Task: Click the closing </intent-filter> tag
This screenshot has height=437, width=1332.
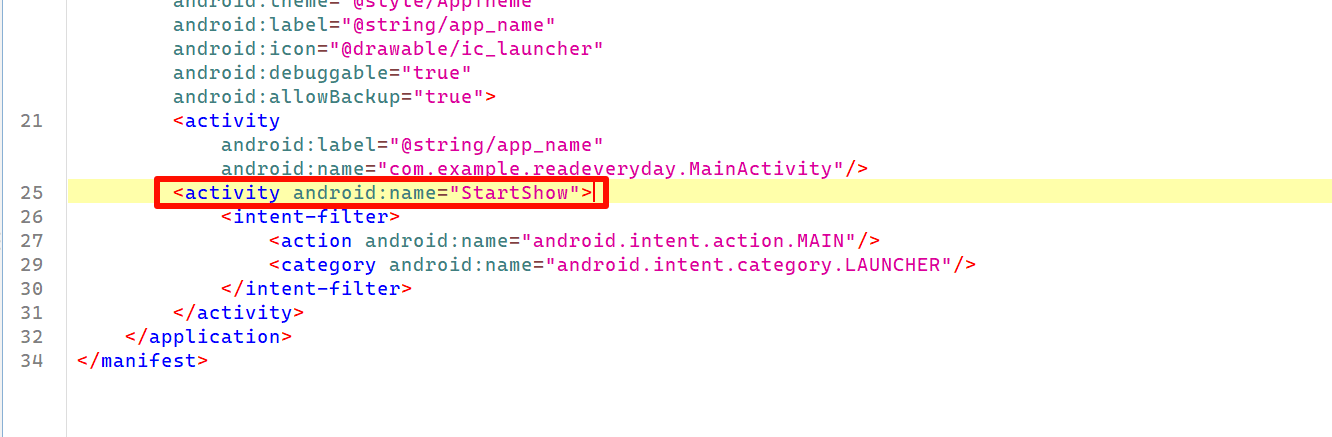Action: [317, 289]
